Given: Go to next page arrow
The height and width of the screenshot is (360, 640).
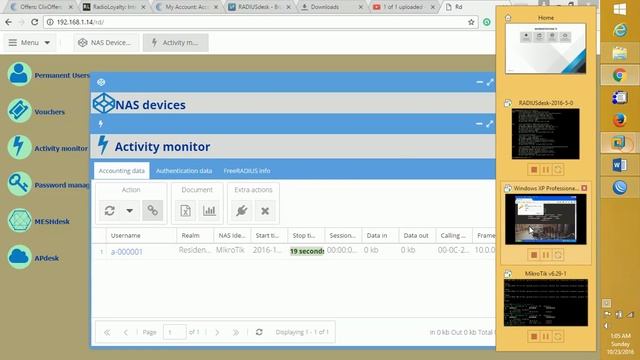Looking at the screenshot, I should point(217,332).
